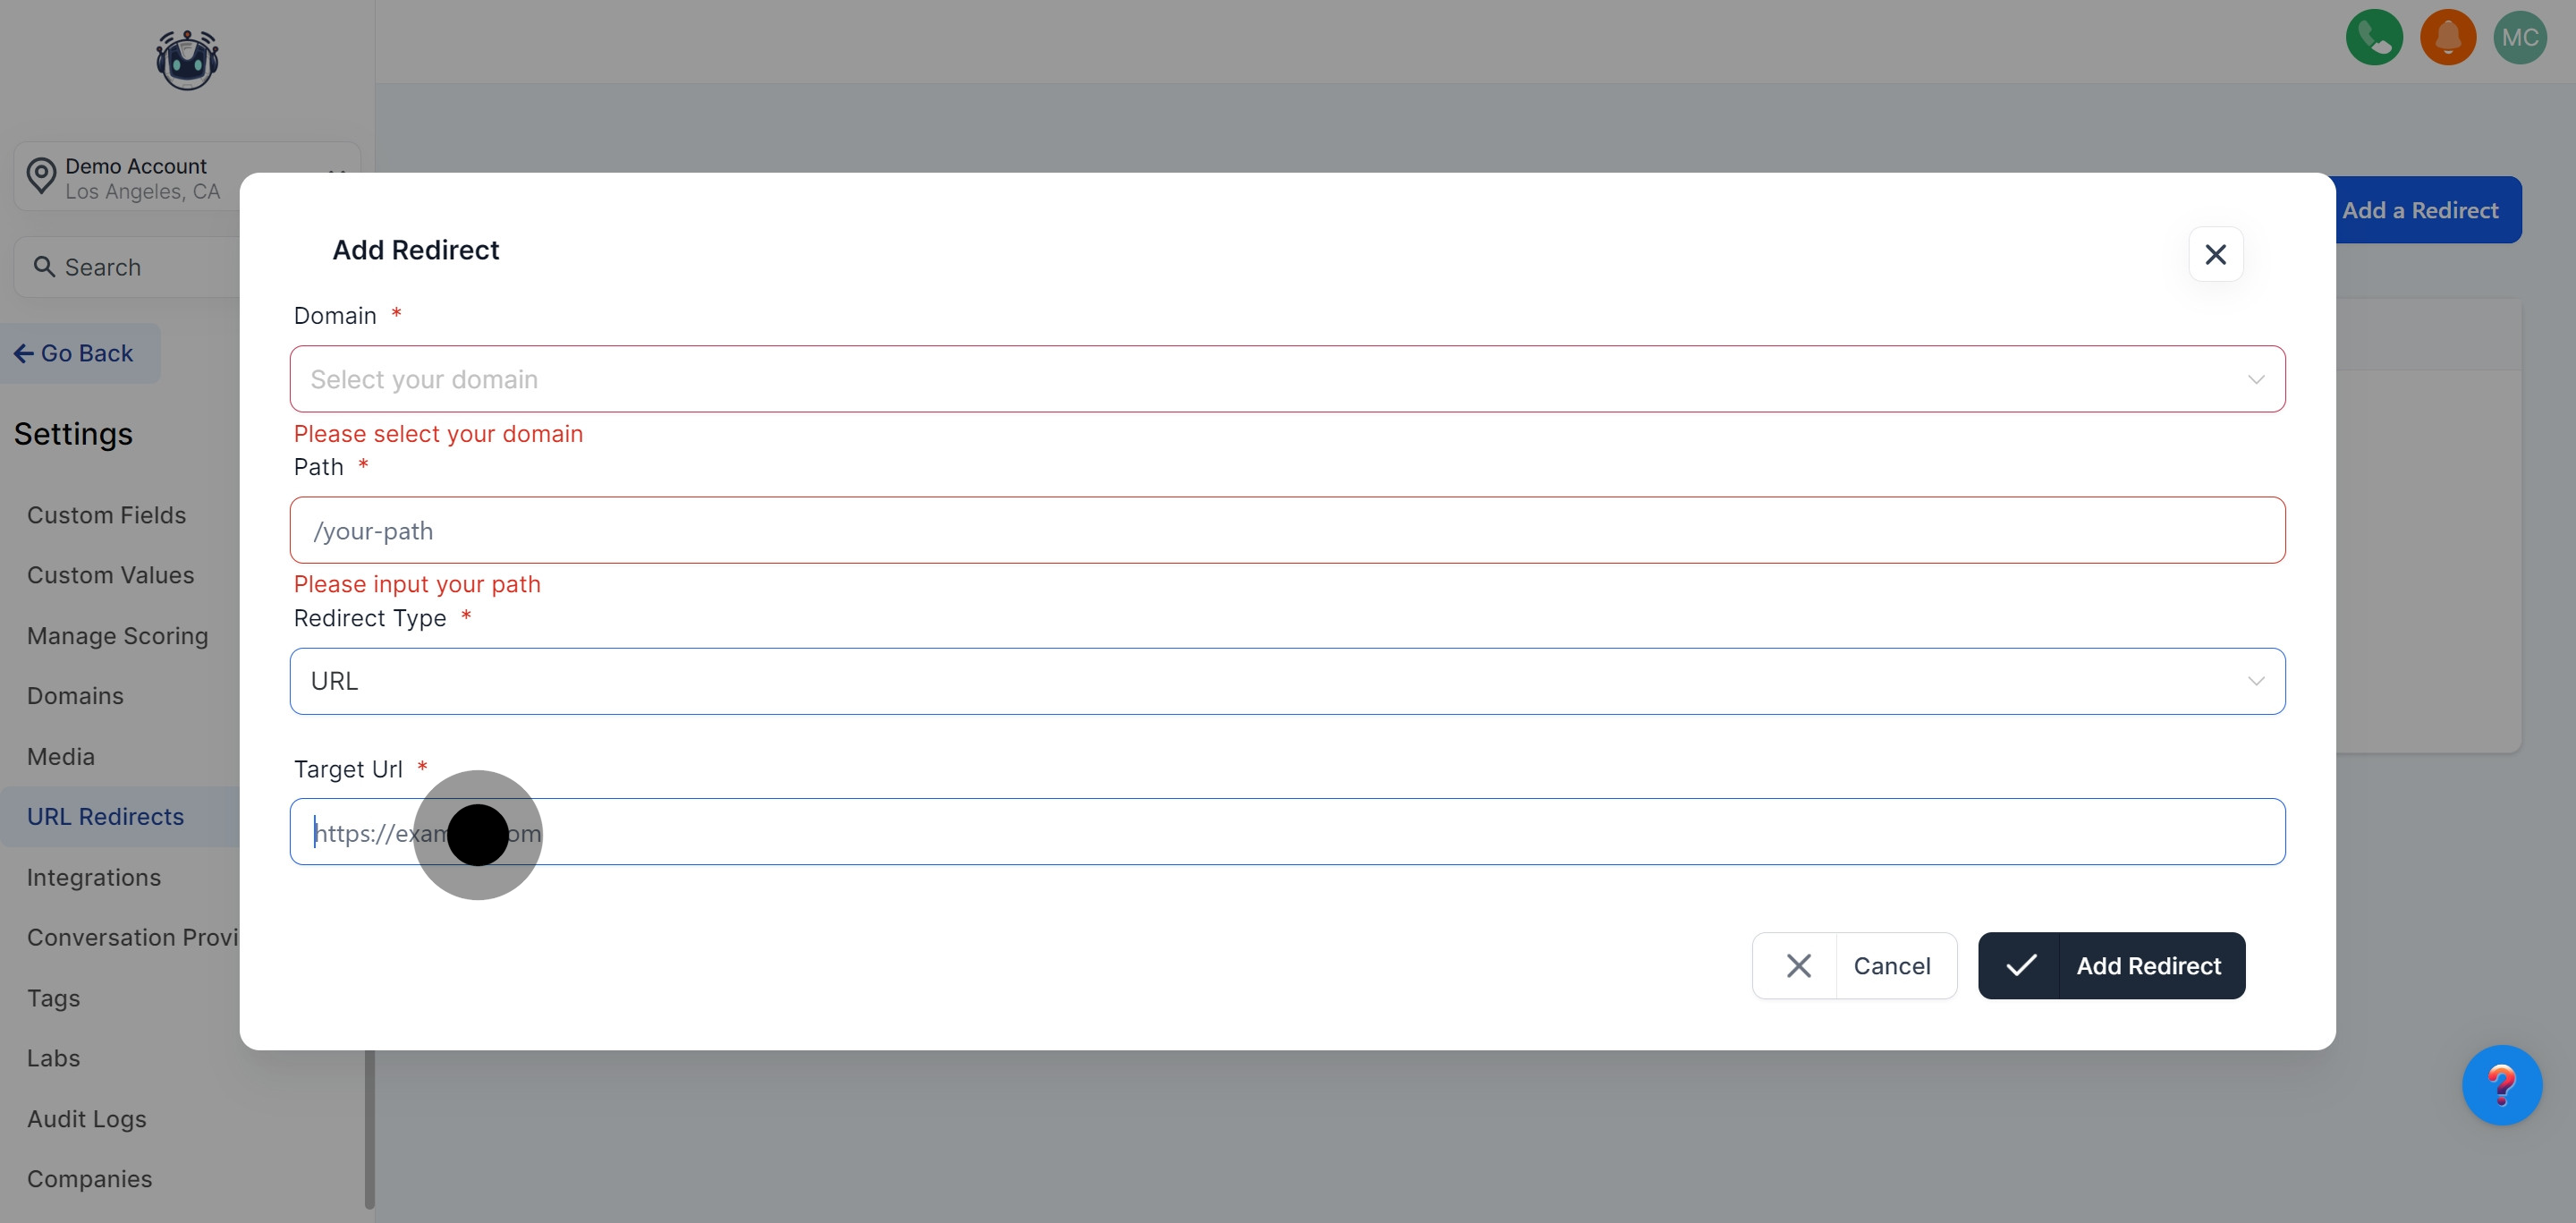Confirm with the Add Redirect button
This screenshot has height=1223, width=2576.
point(2111,966)
